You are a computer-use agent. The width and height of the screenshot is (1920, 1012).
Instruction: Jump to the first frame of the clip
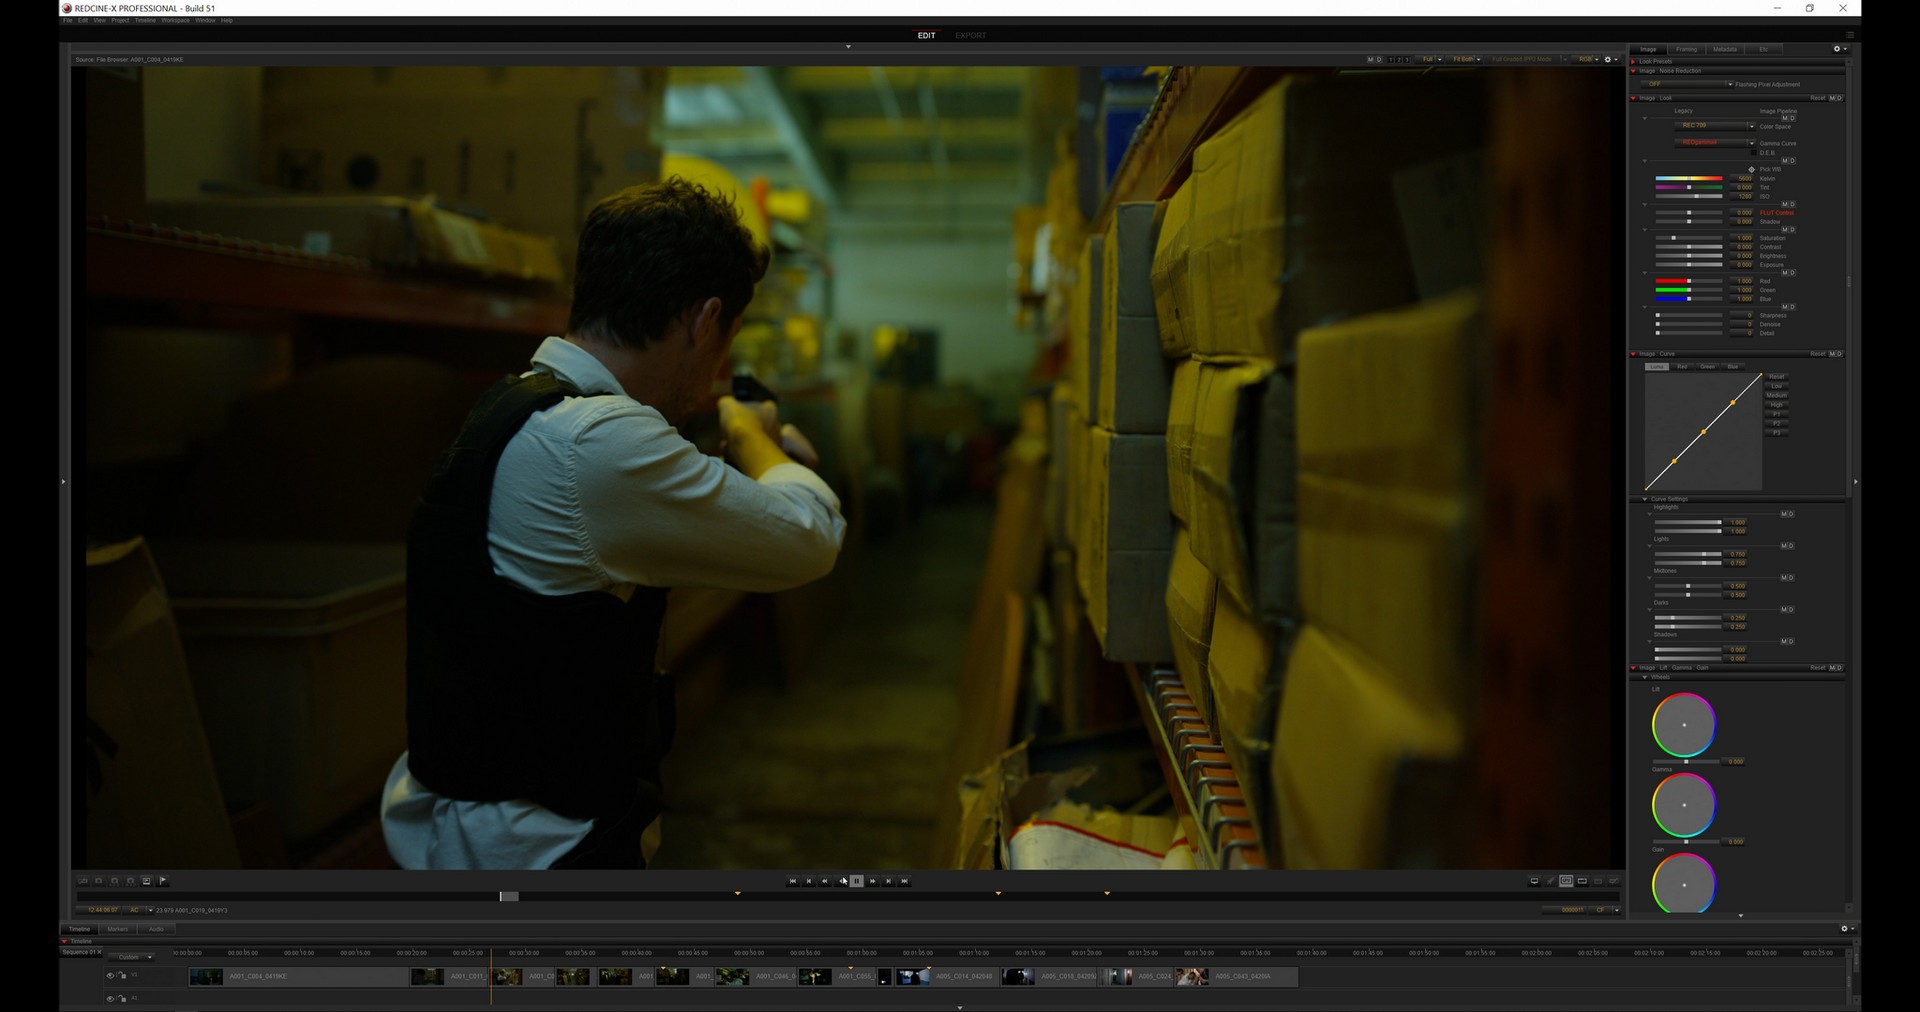click(x=792, y=881)
